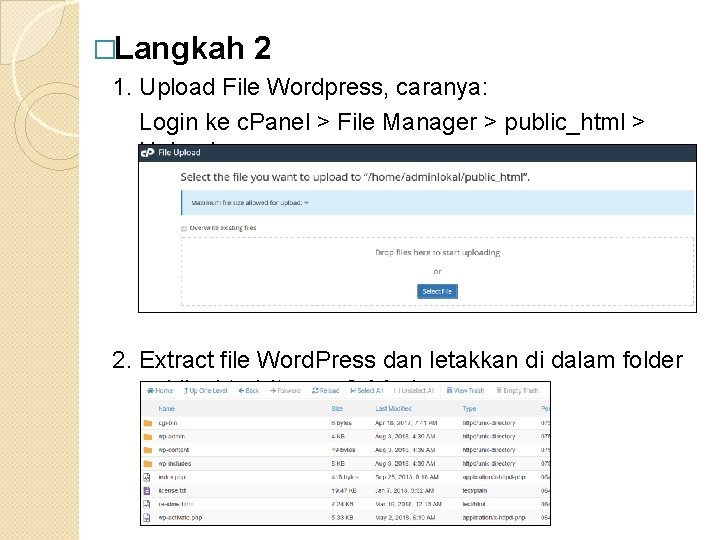This screenshot has height=540, width=720.
Task: Click the maximum file size info banner
Action: pyautogui.click(x=437, y=202)
